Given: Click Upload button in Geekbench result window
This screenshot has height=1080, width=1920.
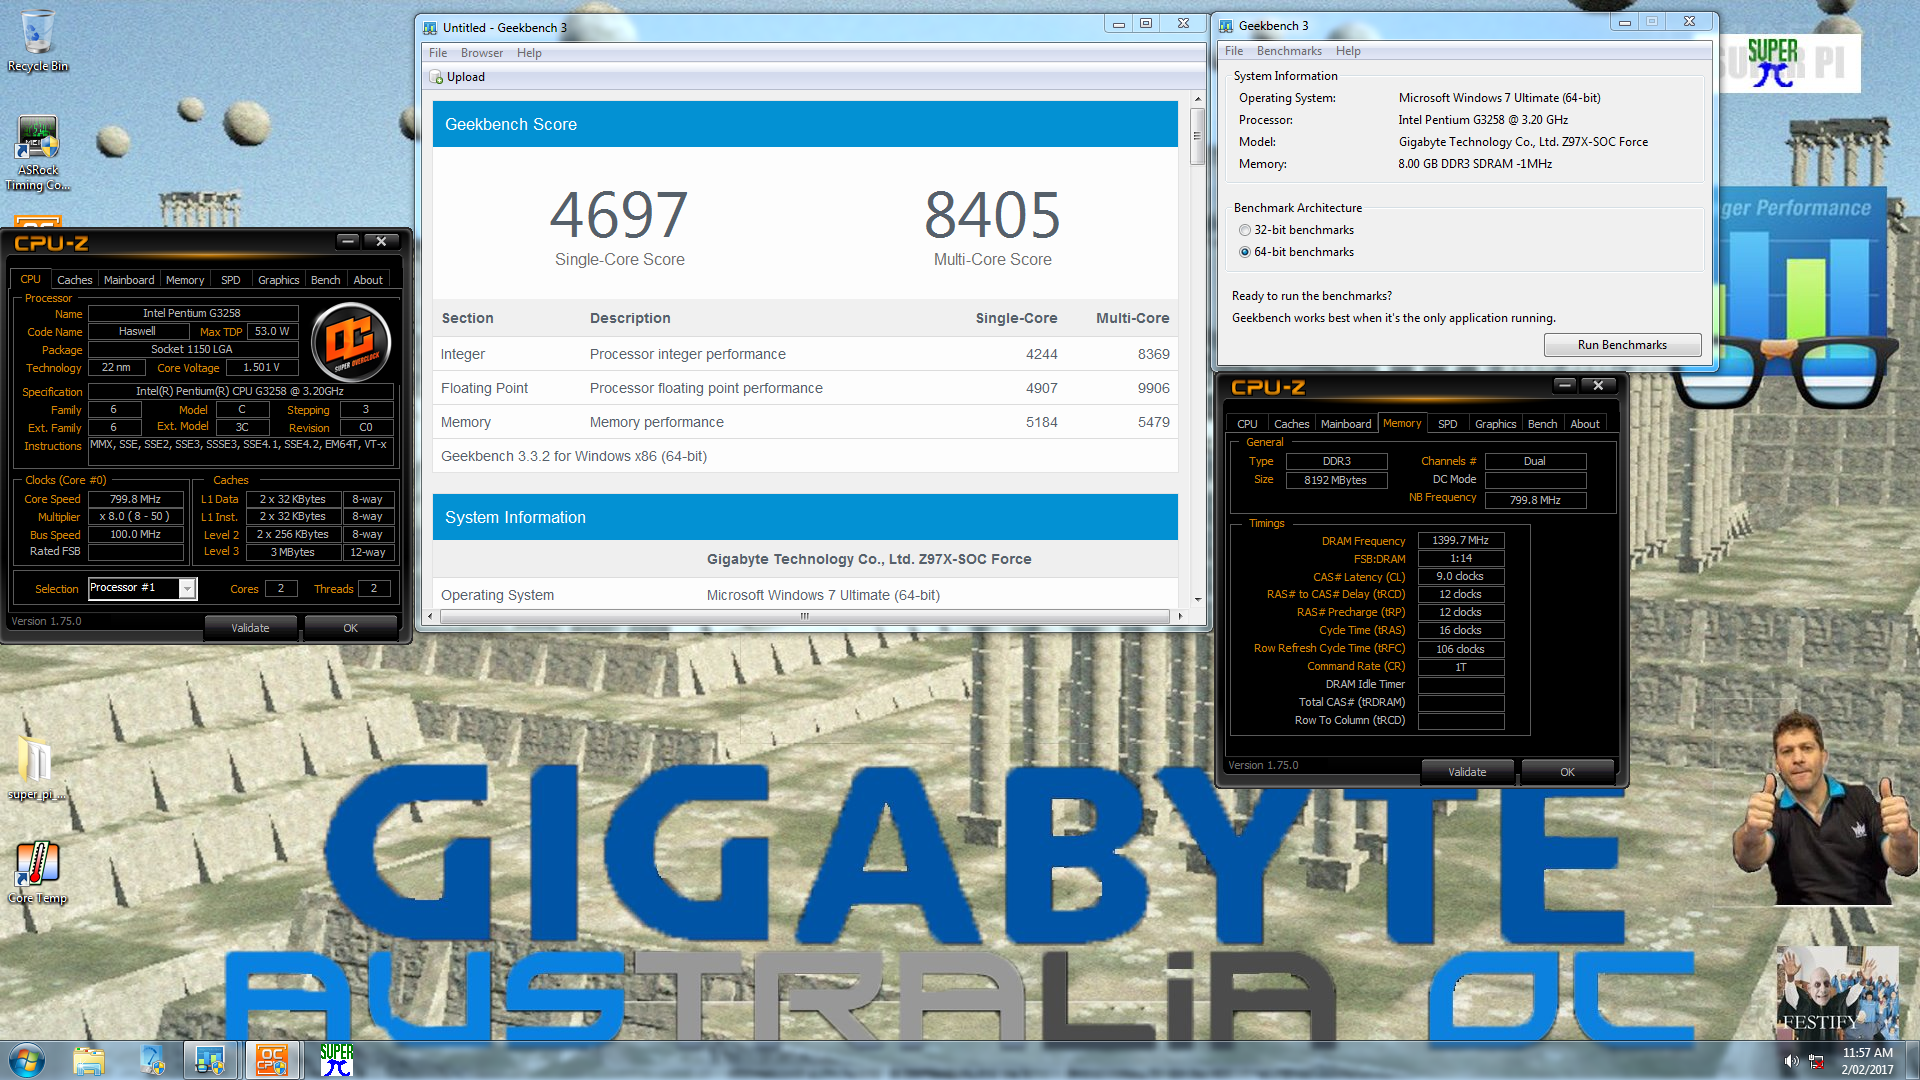Looking at the screenshot, I should click(x=458, y=77).
